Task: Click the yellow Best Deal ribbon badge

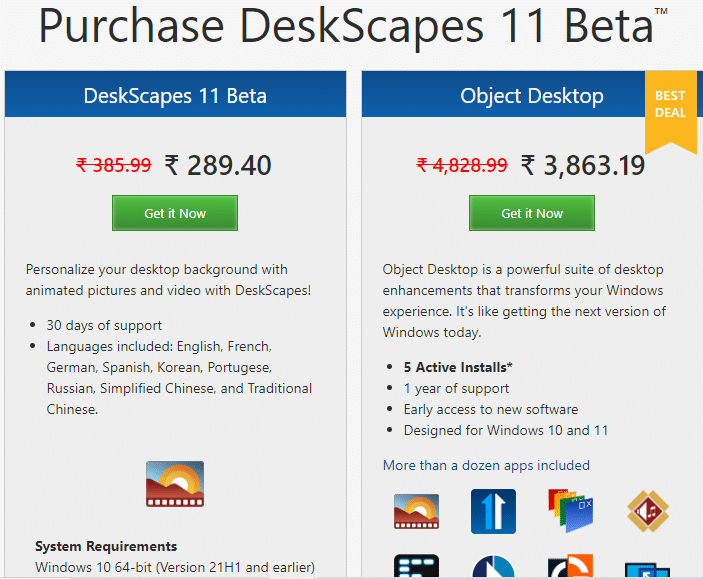Action: (670, 112)
